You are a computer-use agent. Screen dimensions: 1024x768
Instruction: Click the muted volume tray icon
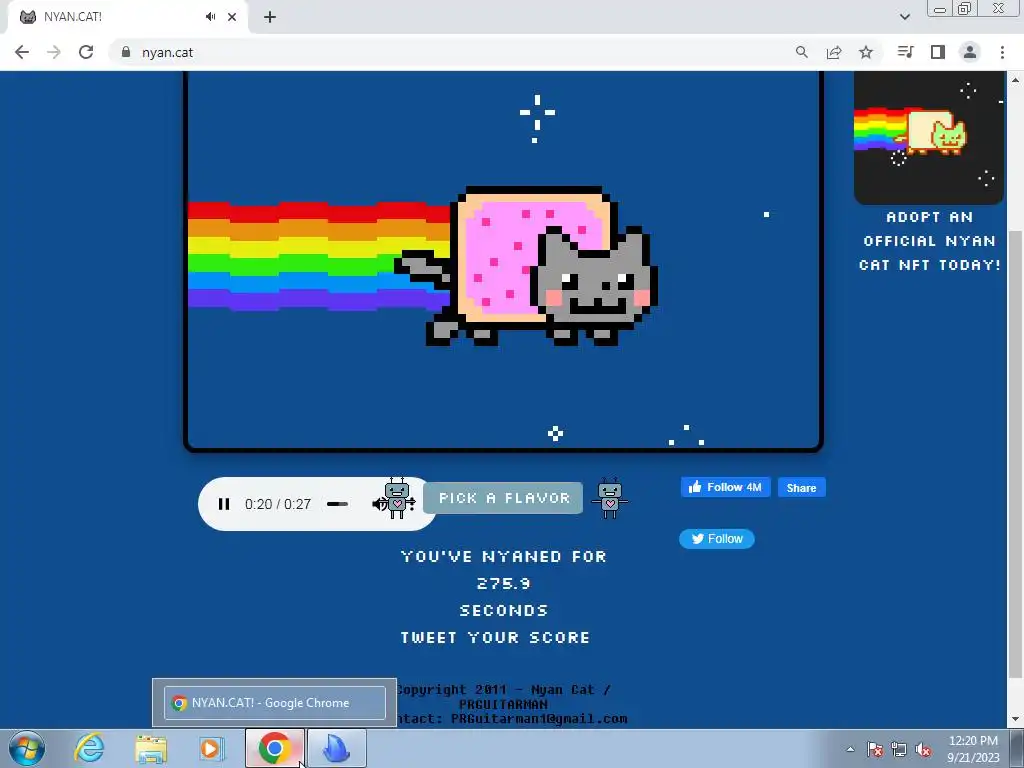923,749
